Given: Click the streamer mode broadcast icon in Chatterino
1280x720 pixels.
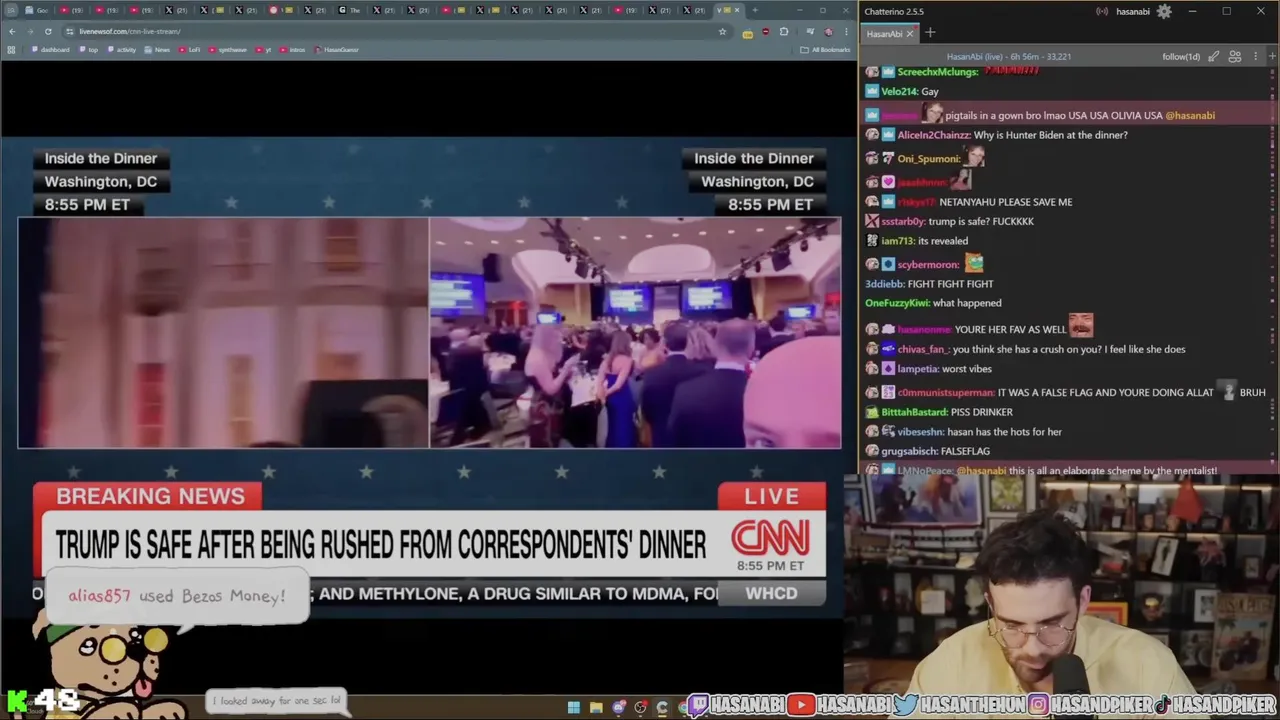Looking at the screenshot, I should point(1102,12).
